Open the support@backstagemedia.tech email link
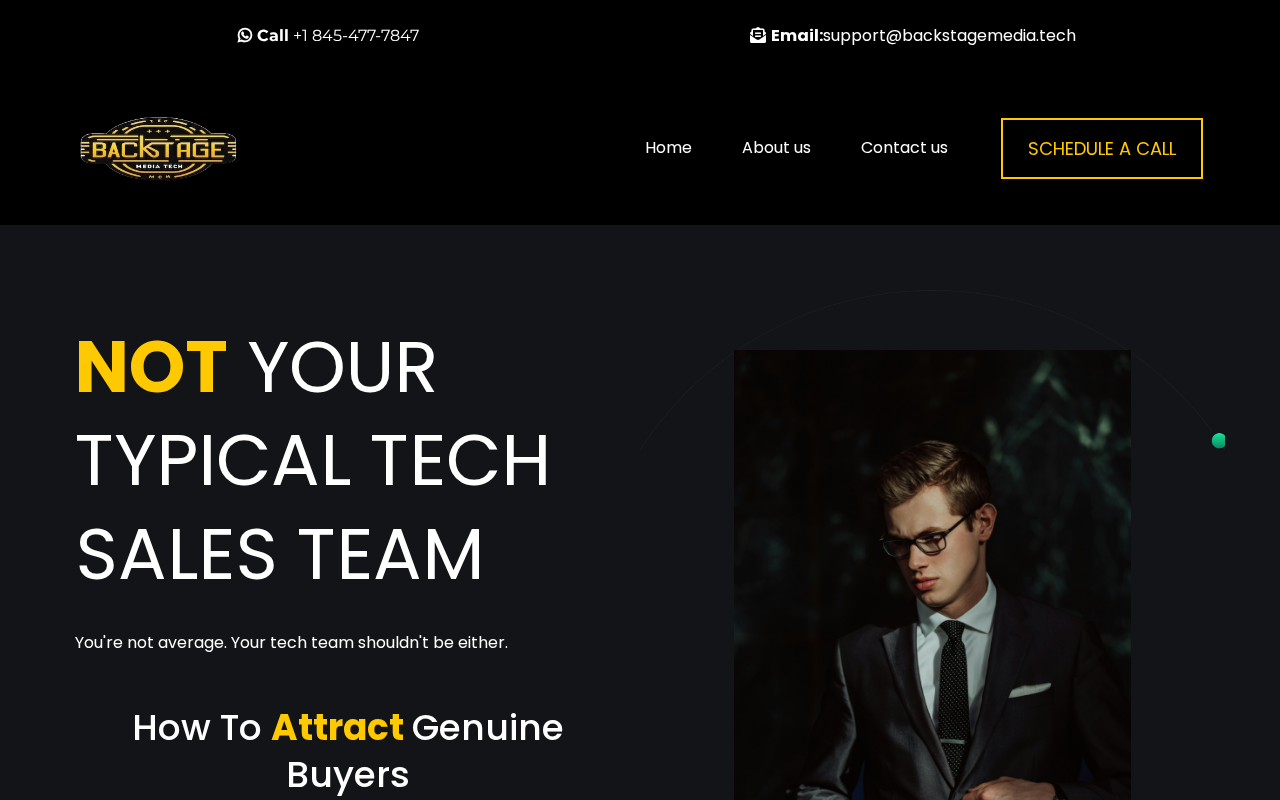The height and width of the screenshot is (800, 1280). (x=949, y=36)
